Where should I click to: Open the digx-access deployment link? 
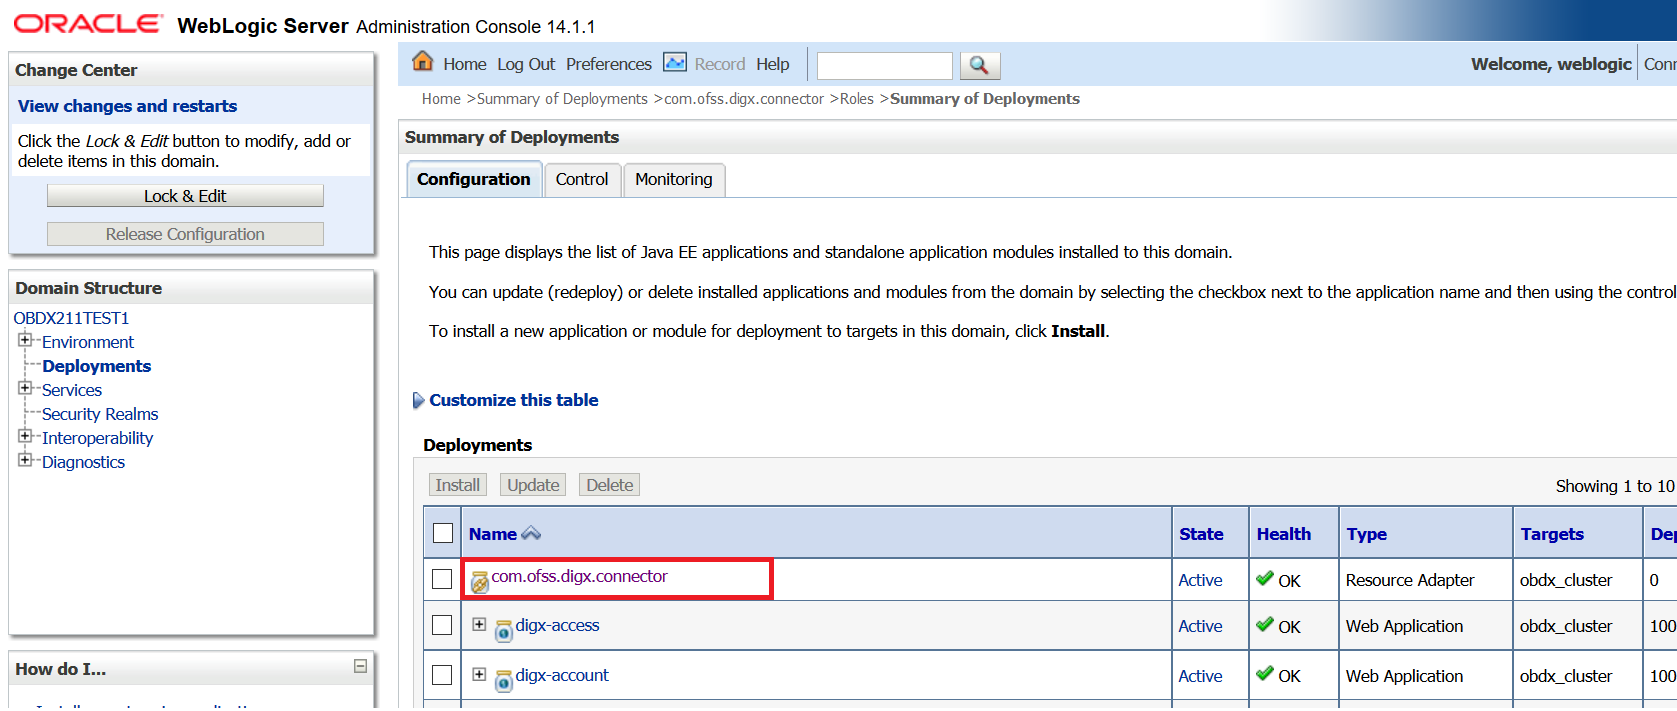557,625
